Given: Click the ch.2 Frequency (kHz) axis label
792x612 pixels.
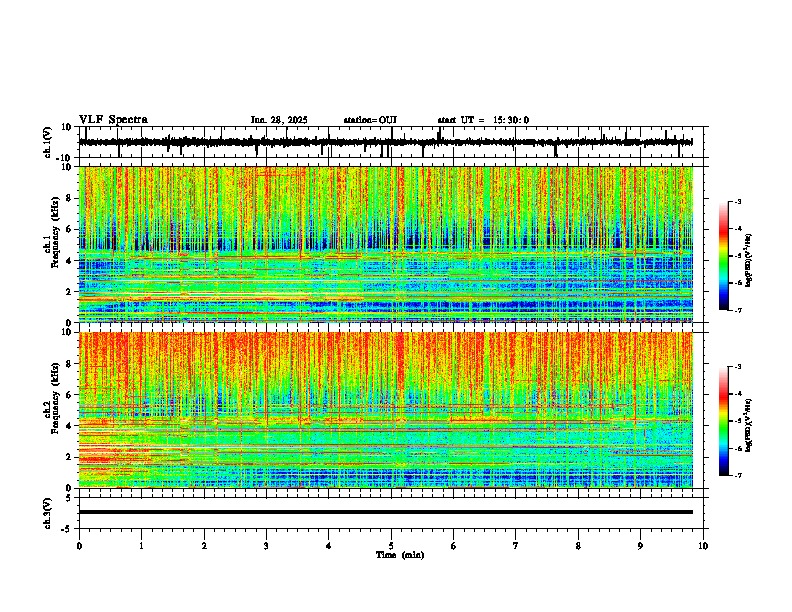Looking at the screenshot, I should (x=55, y=398).
